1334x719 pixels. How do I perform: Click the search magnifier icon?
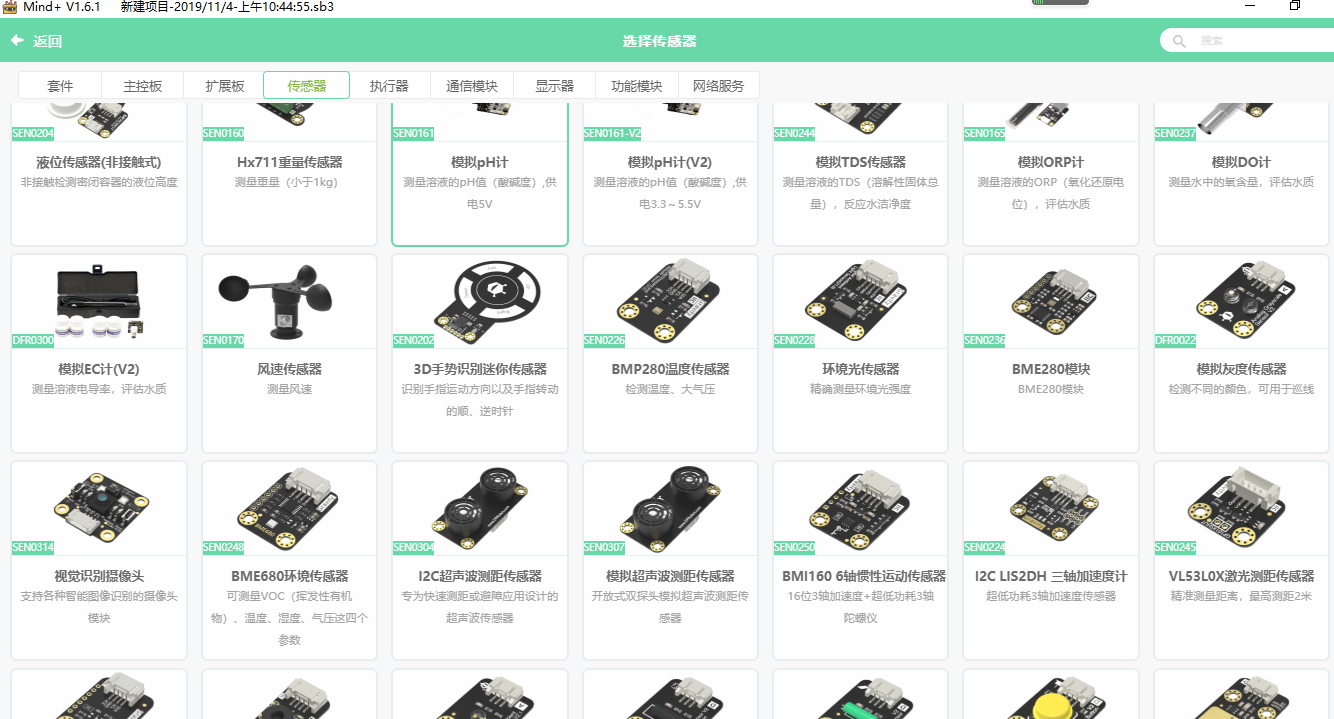pyautogui.click(x=1179, y=41)
